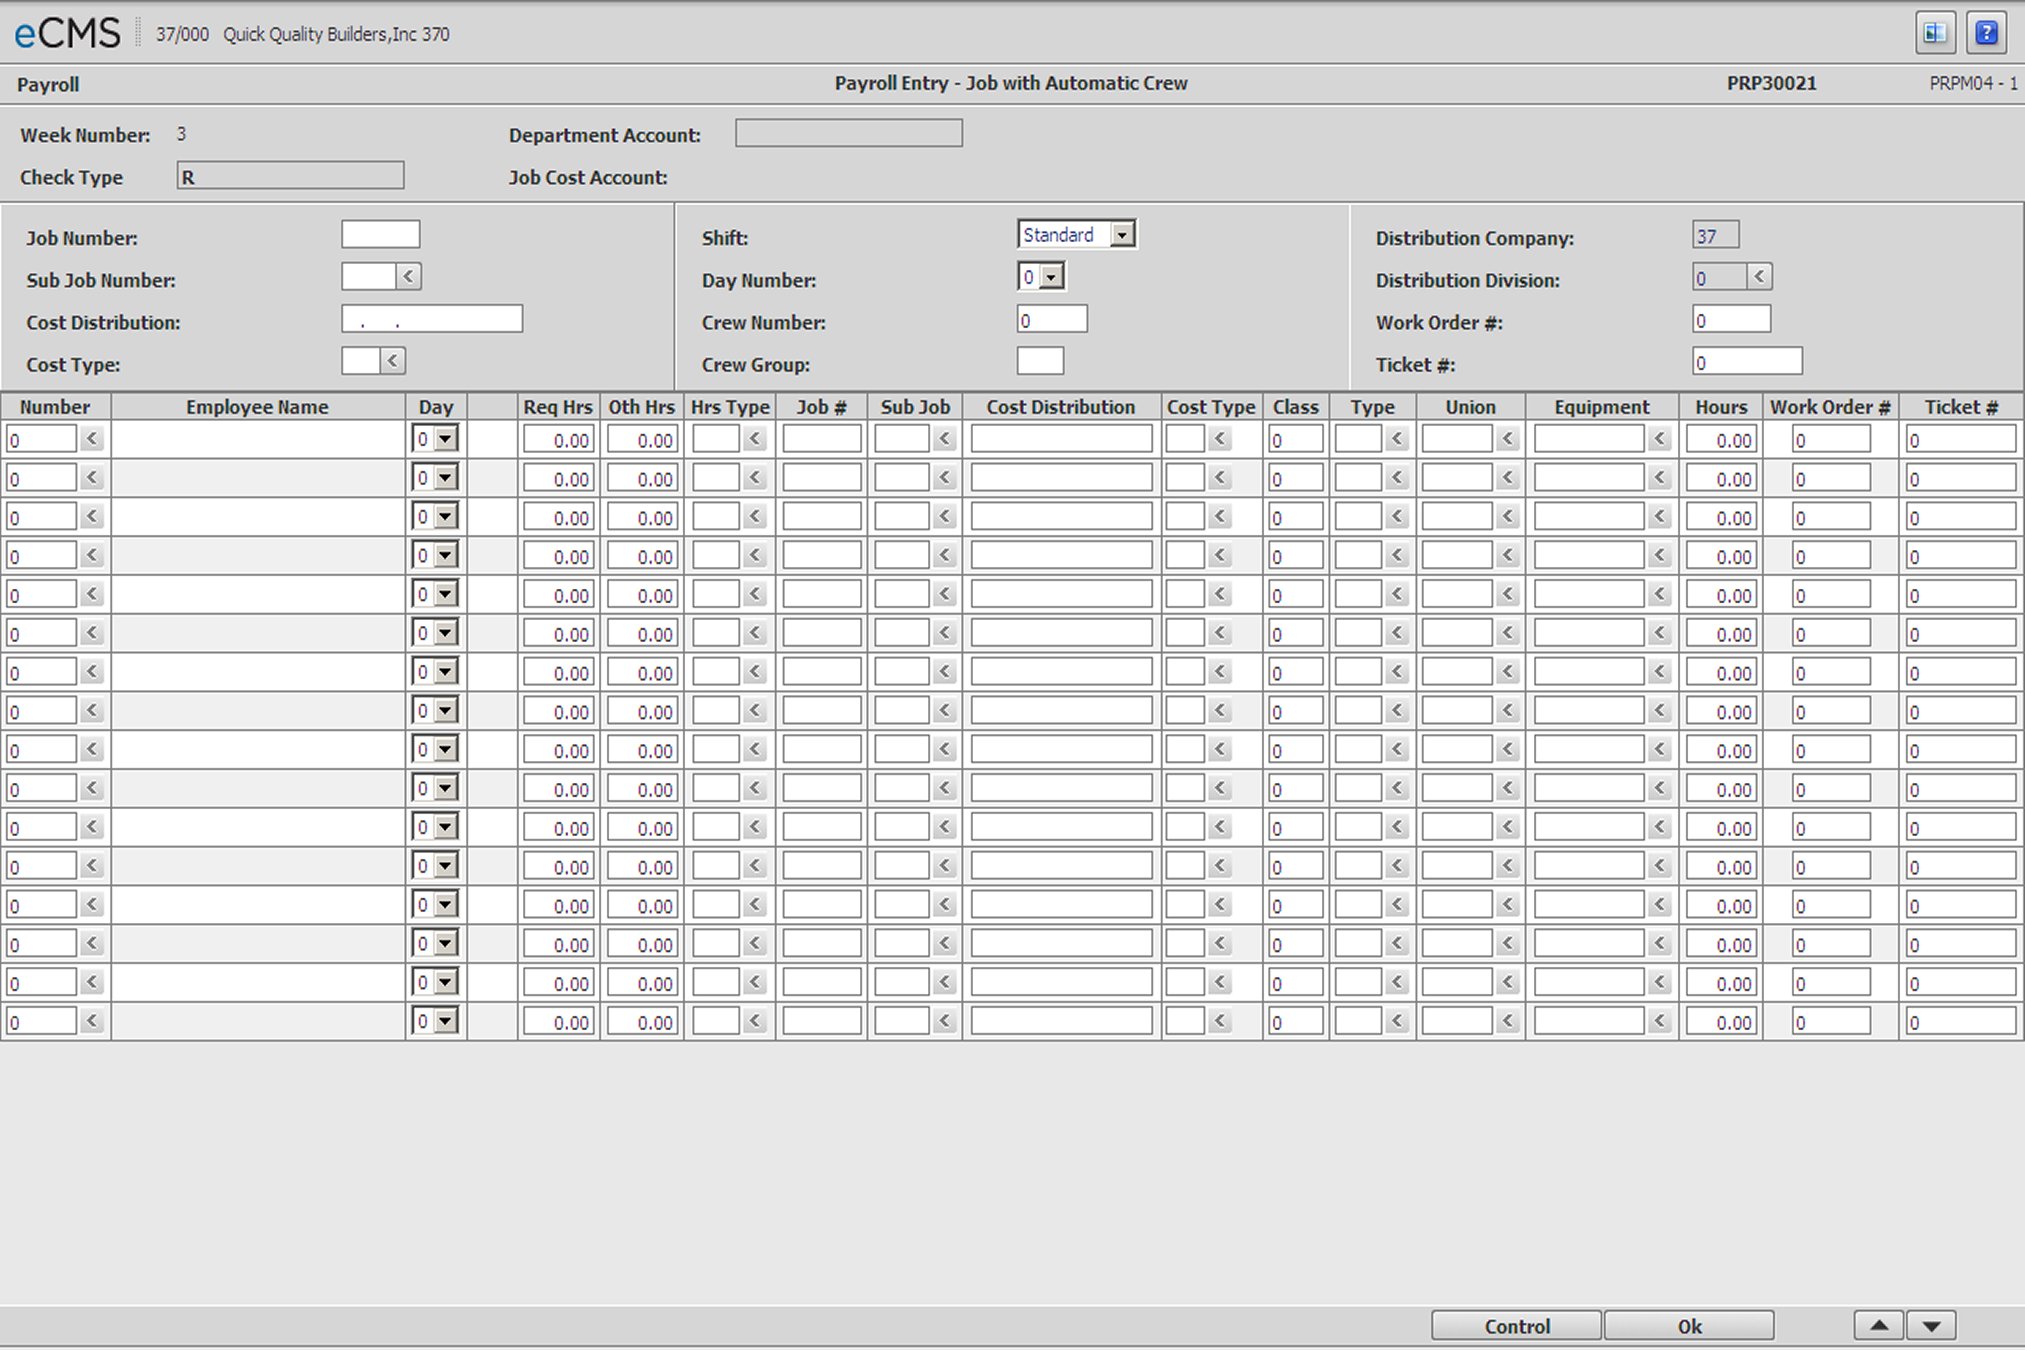Click Ticket # field in first grid row
The height and width of the screenshot is (1350, 2025).
(x=1961, y=439)
